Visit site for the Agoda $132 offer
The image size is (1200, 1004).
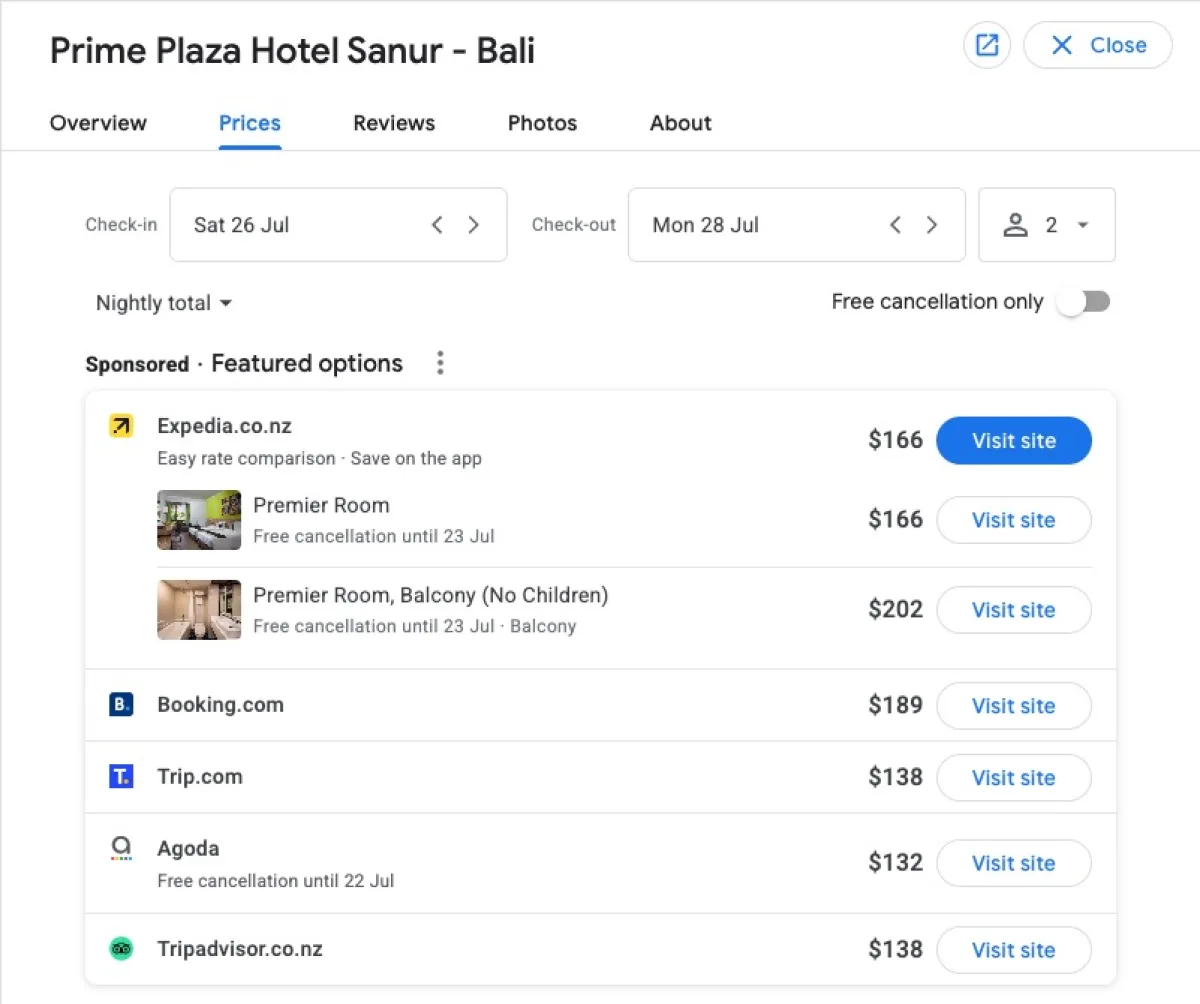pyautogui.click(x=1013, y=863)
